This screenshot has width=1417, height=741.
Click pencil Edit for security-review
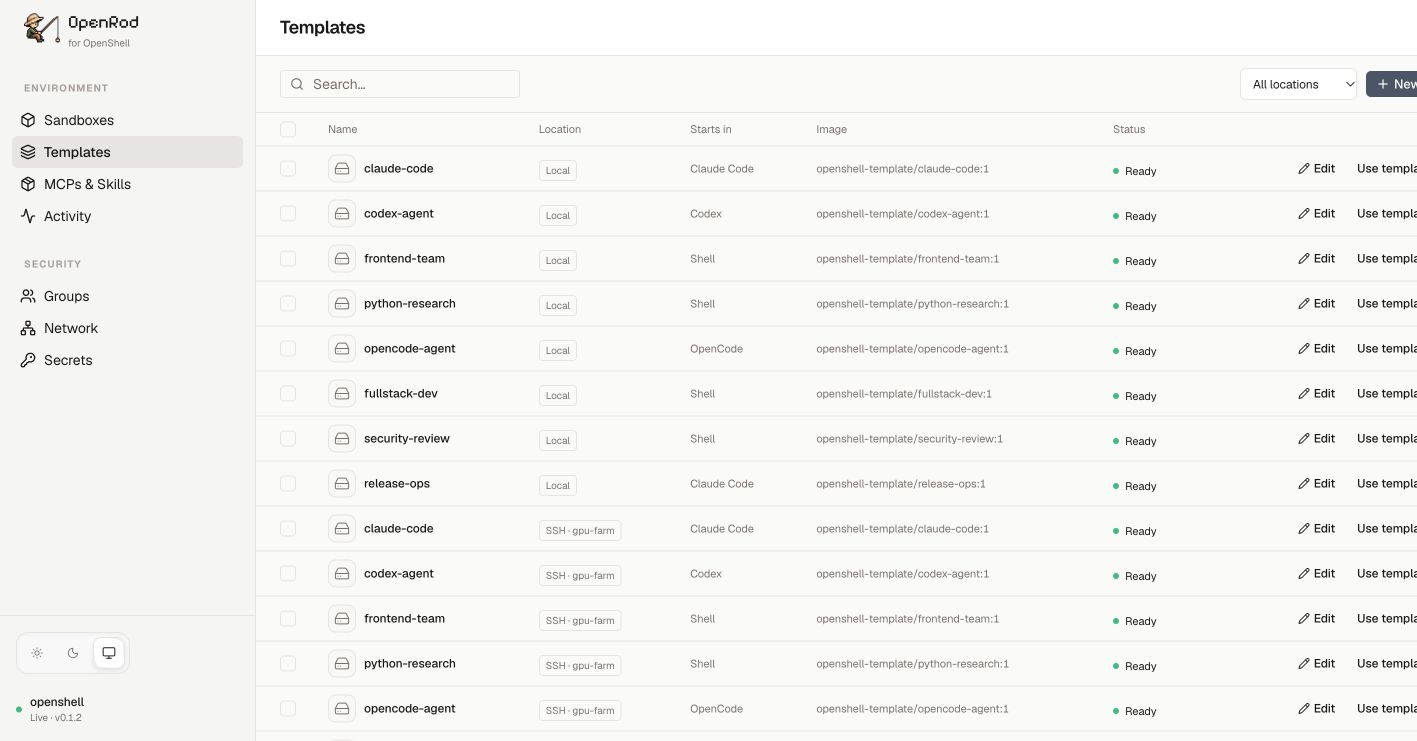(x=1316, y=439)
